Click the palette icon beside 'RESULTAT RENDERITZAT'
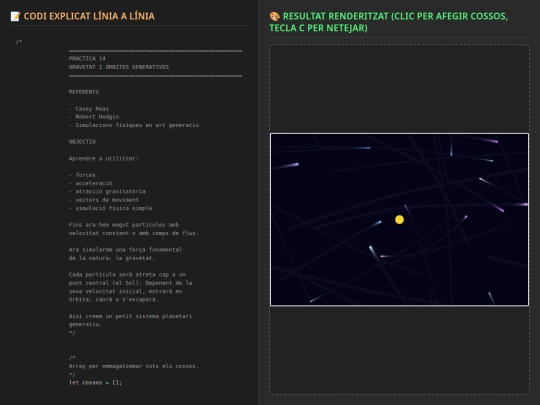This screenshot has height=405, width=540. click(x=274, y=16)
